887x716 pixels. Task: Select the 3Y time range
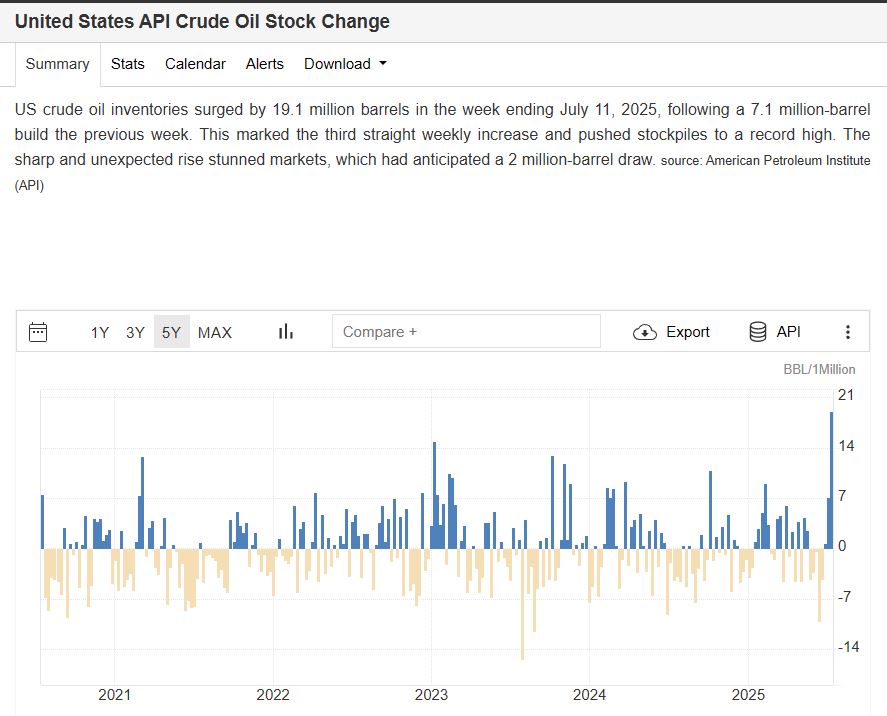pyautogui.click(x=135, y=333)
